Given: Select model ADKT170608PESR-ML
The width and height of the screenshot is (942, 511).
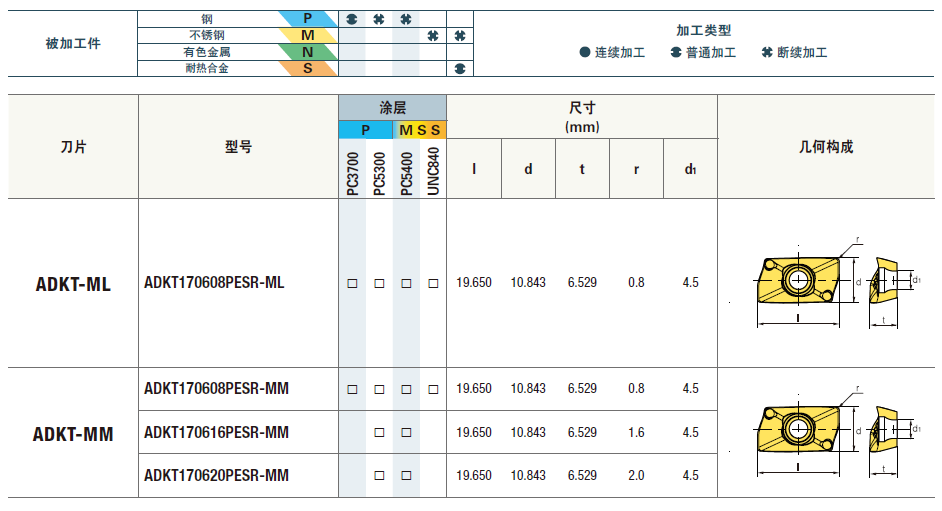Looking at the screenshot, I should 214,283.
